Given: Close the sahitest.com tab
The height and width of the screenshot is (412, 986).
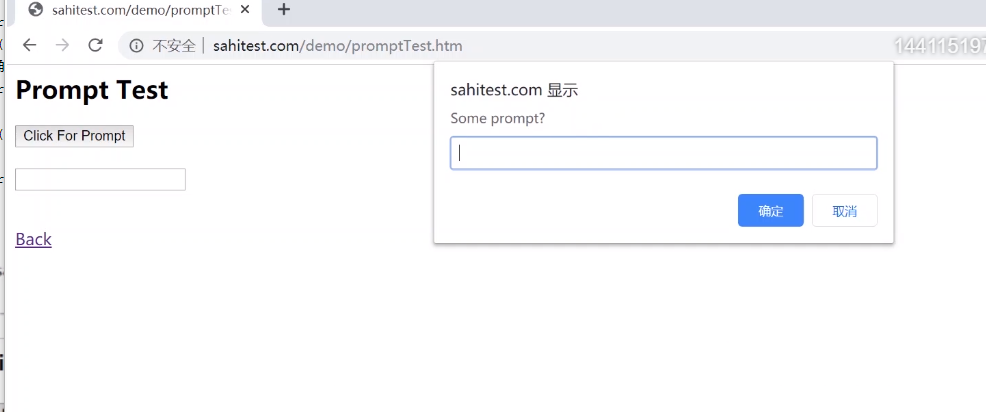Looking at the screenshot, I should click(x=244, y=10).
